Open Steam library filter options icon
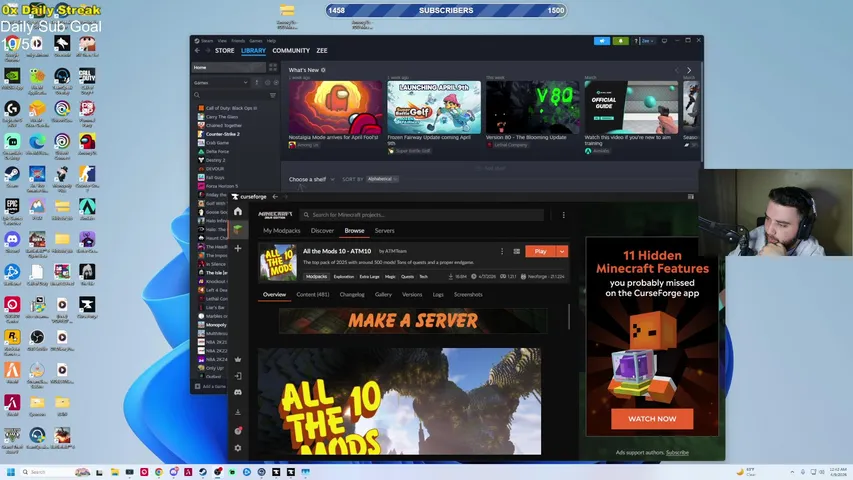Viewport: 853px width, 480px height. point(273,95)
